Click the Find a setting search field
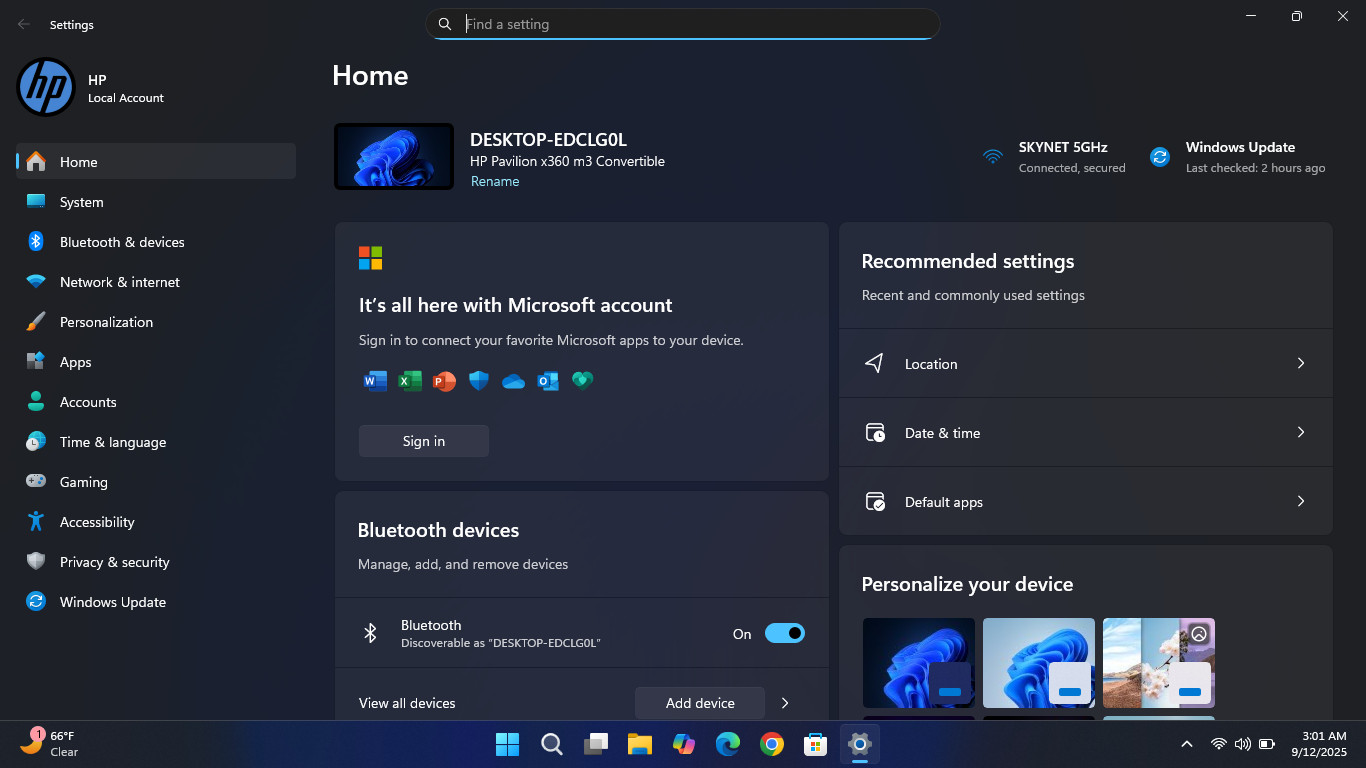This screenshot has width=1366, height=768. [683, 24]
